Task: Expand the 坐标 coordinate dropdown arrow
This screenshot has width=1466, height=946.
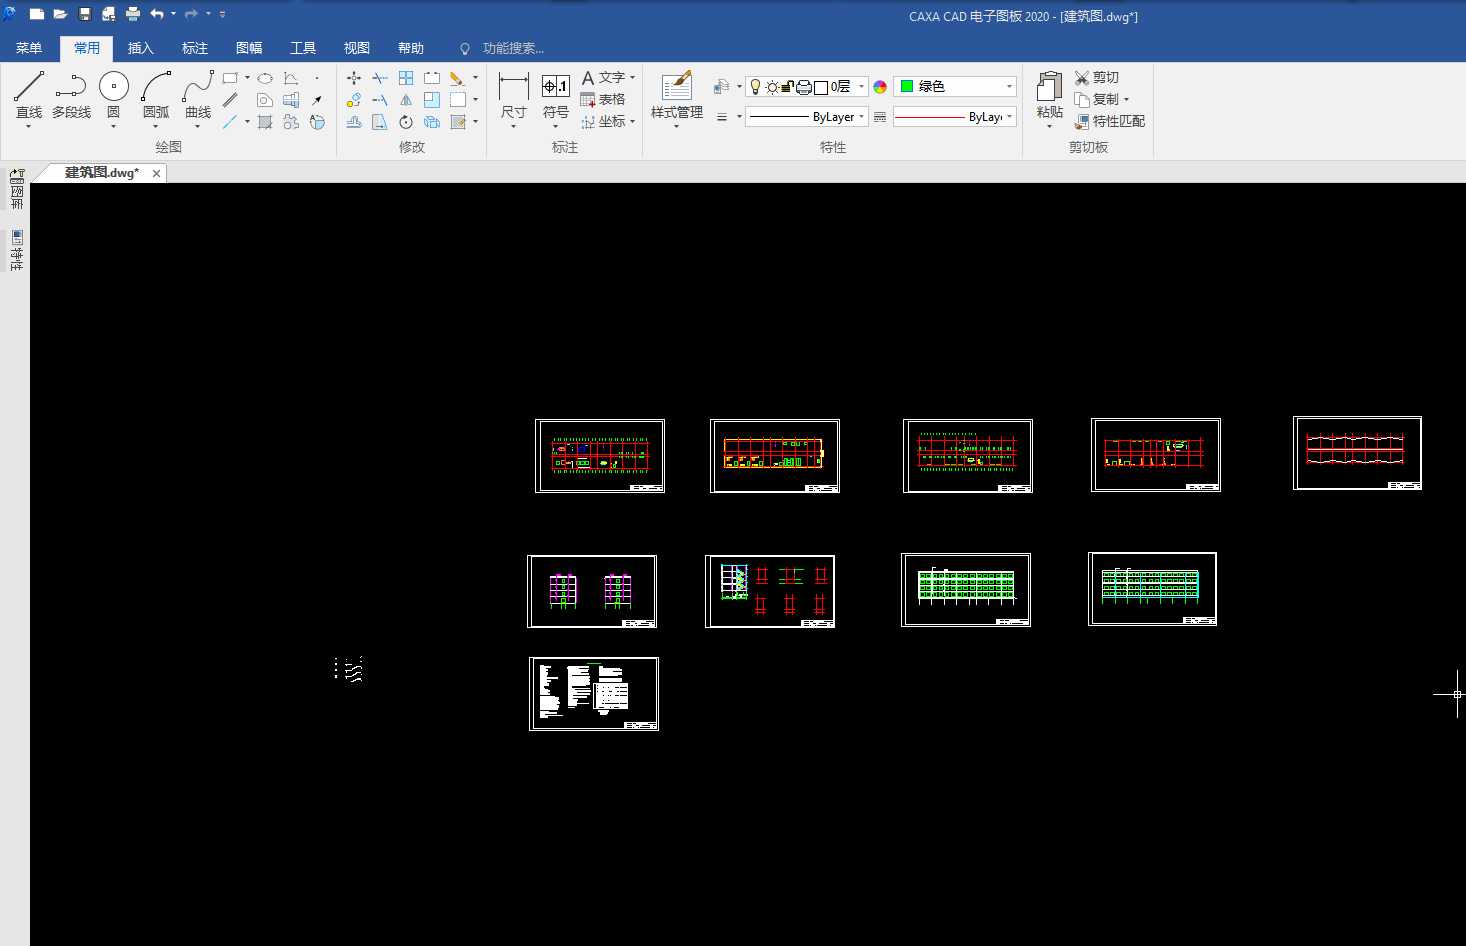Action: [633, 122]
